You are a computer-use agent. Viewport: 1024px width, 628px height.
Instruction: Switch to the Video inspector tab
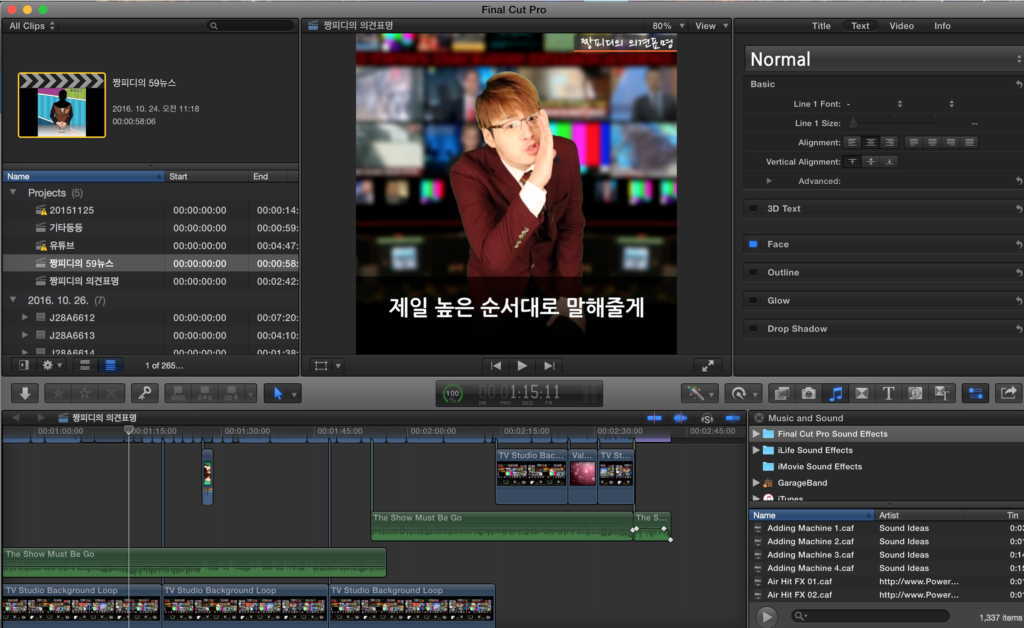901,26
